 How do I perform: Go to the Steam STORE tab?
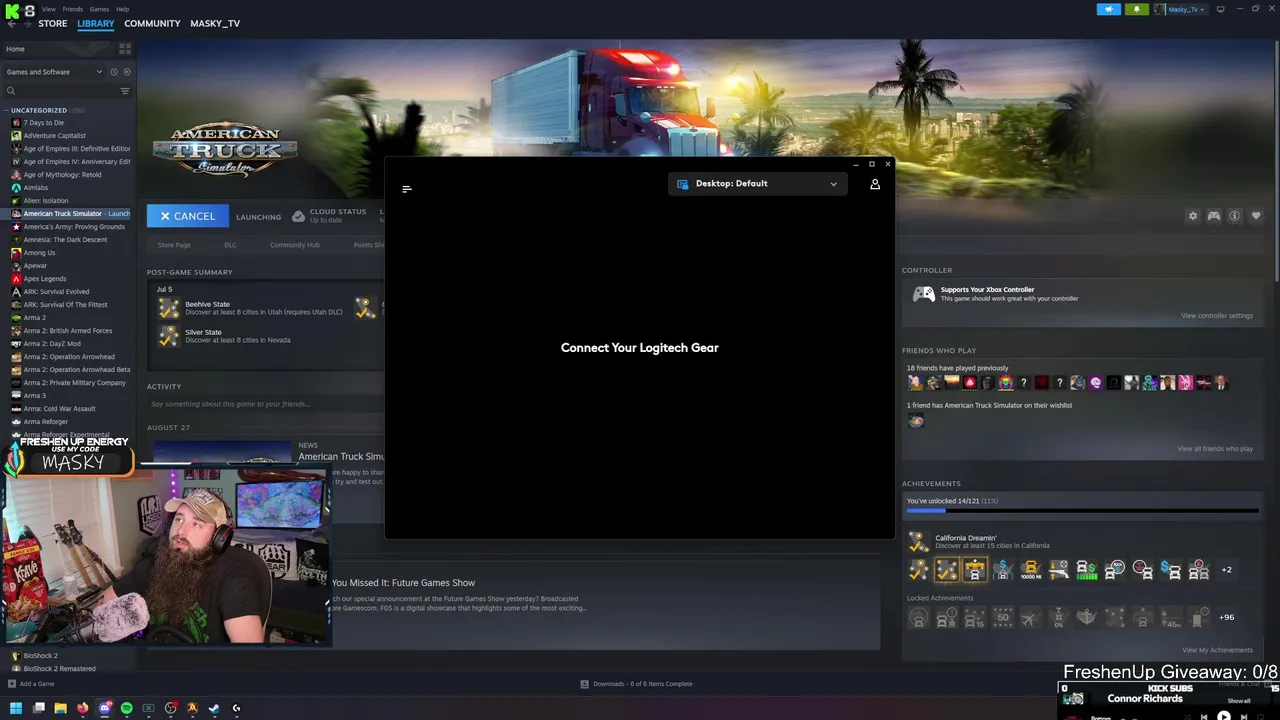coord(53,23)
